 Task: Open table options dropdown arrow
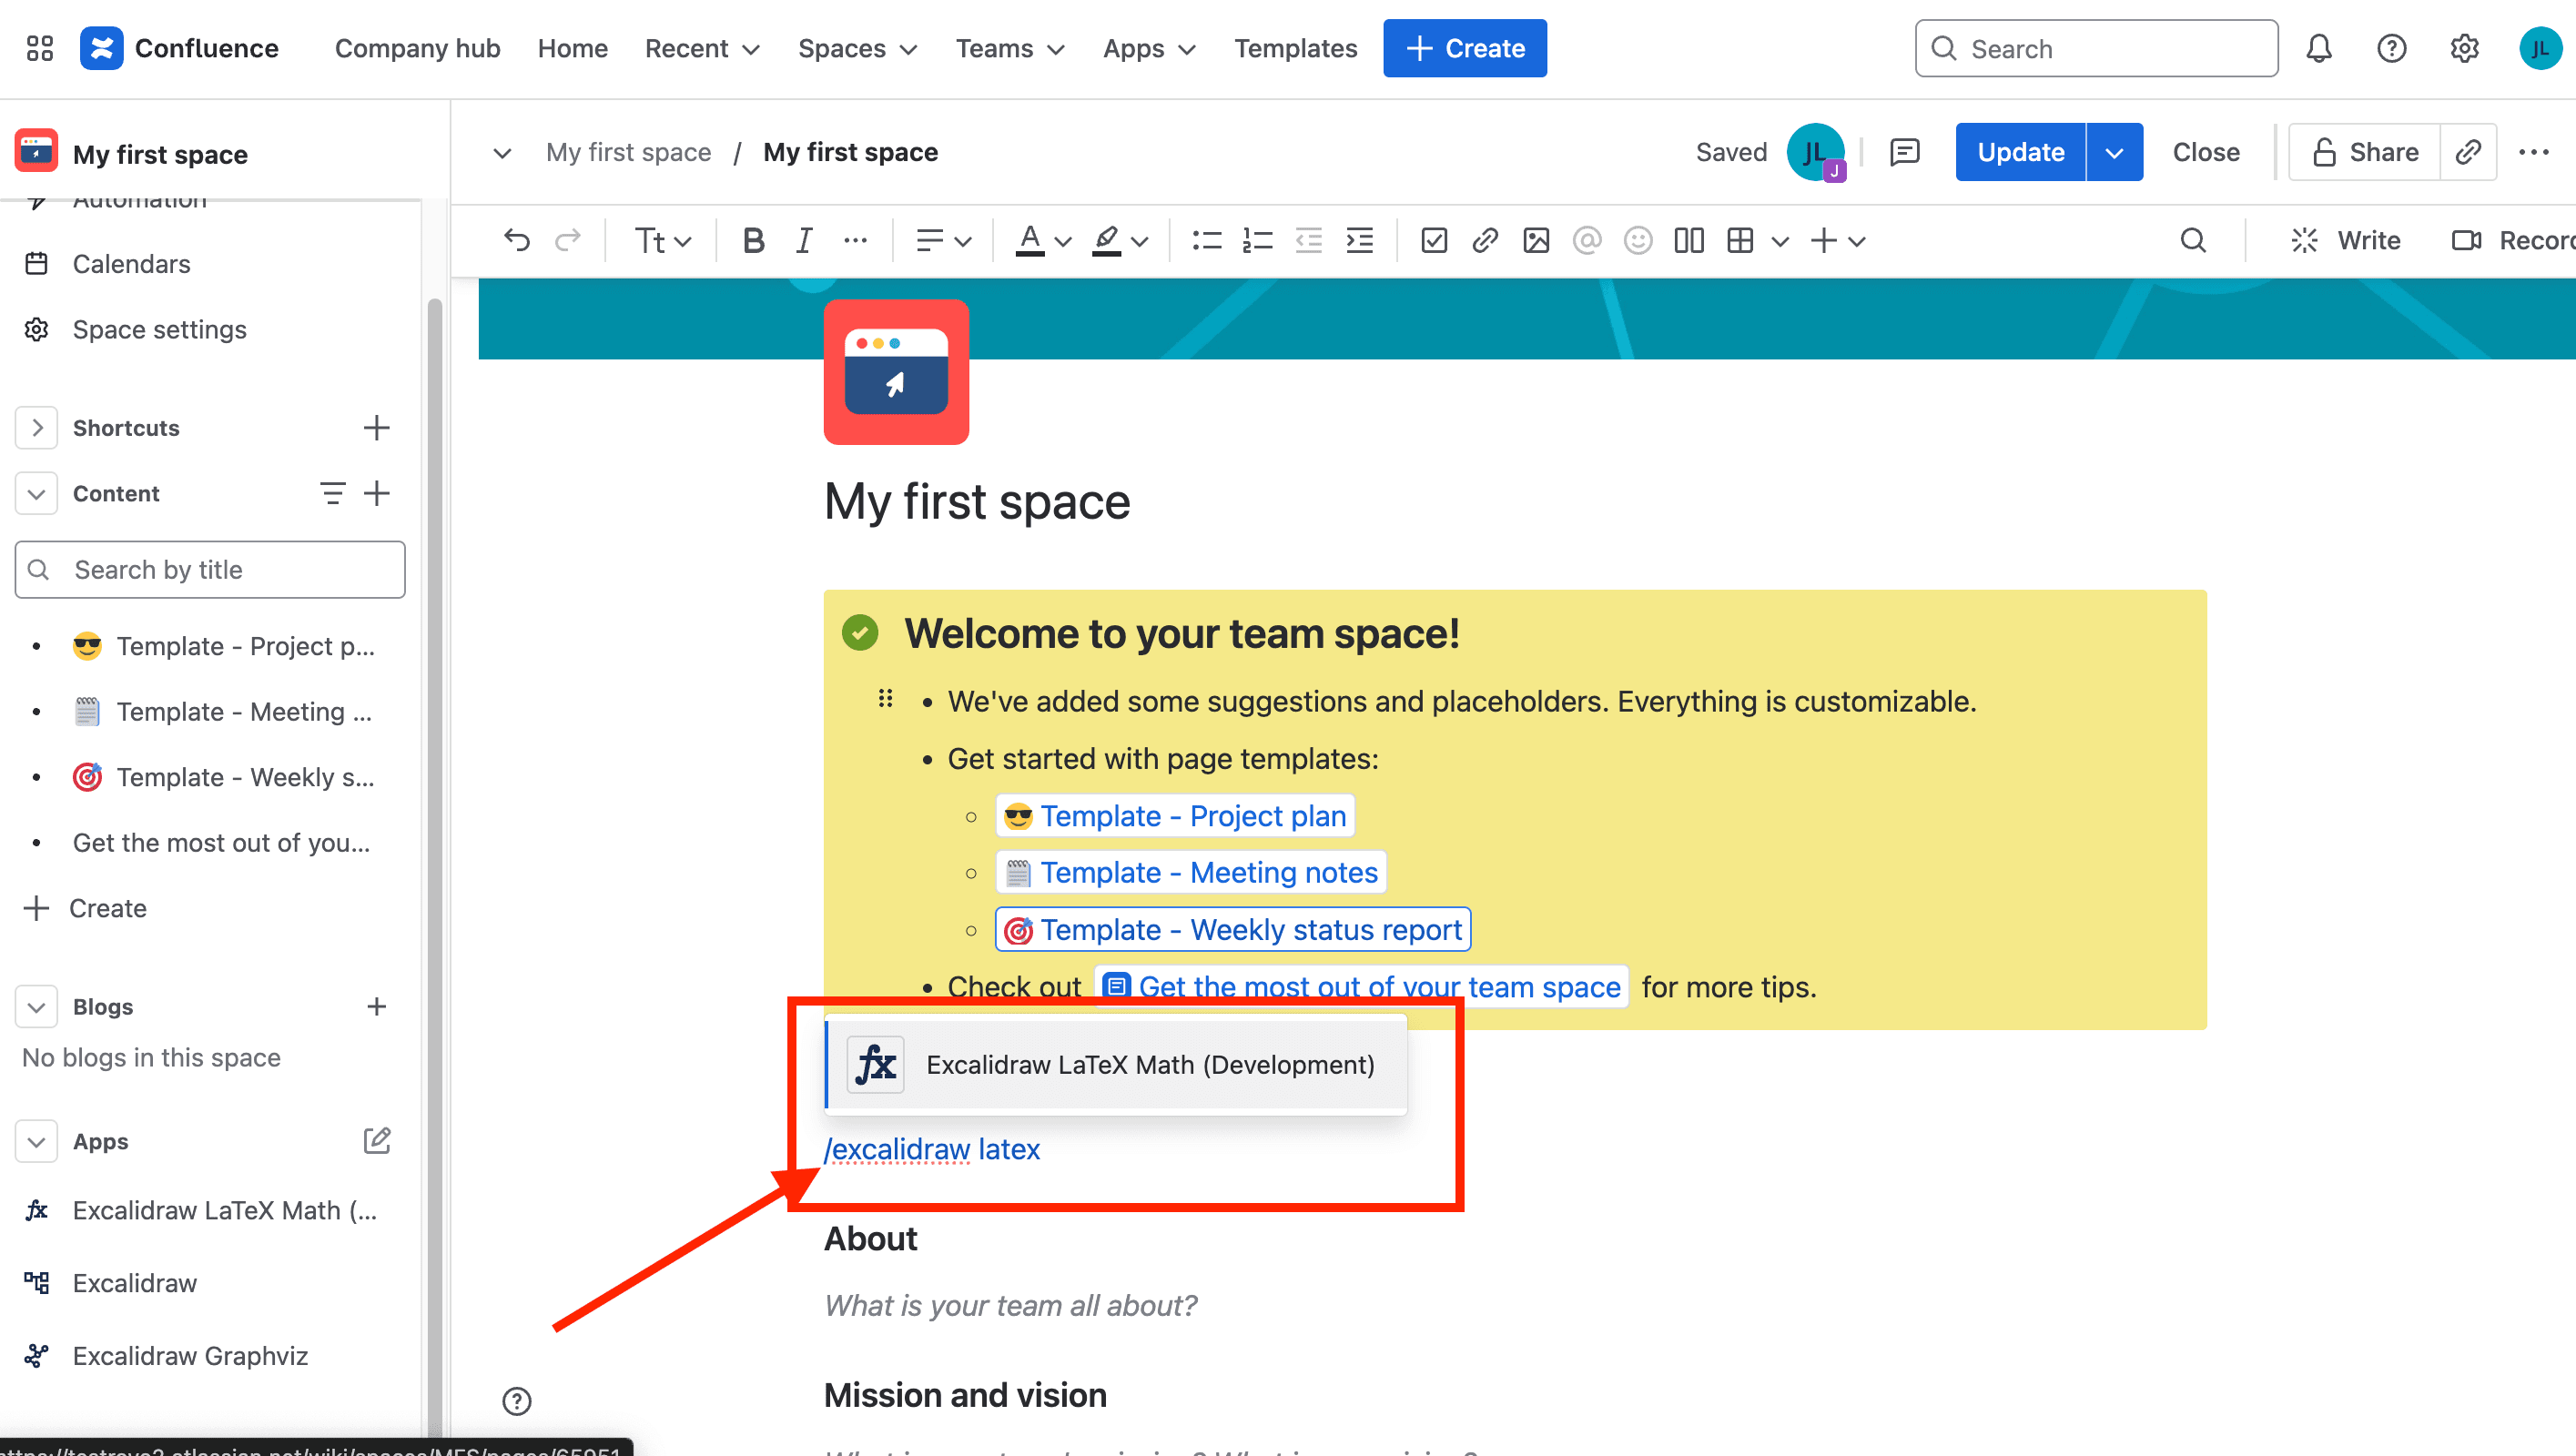pos(1779,241)
